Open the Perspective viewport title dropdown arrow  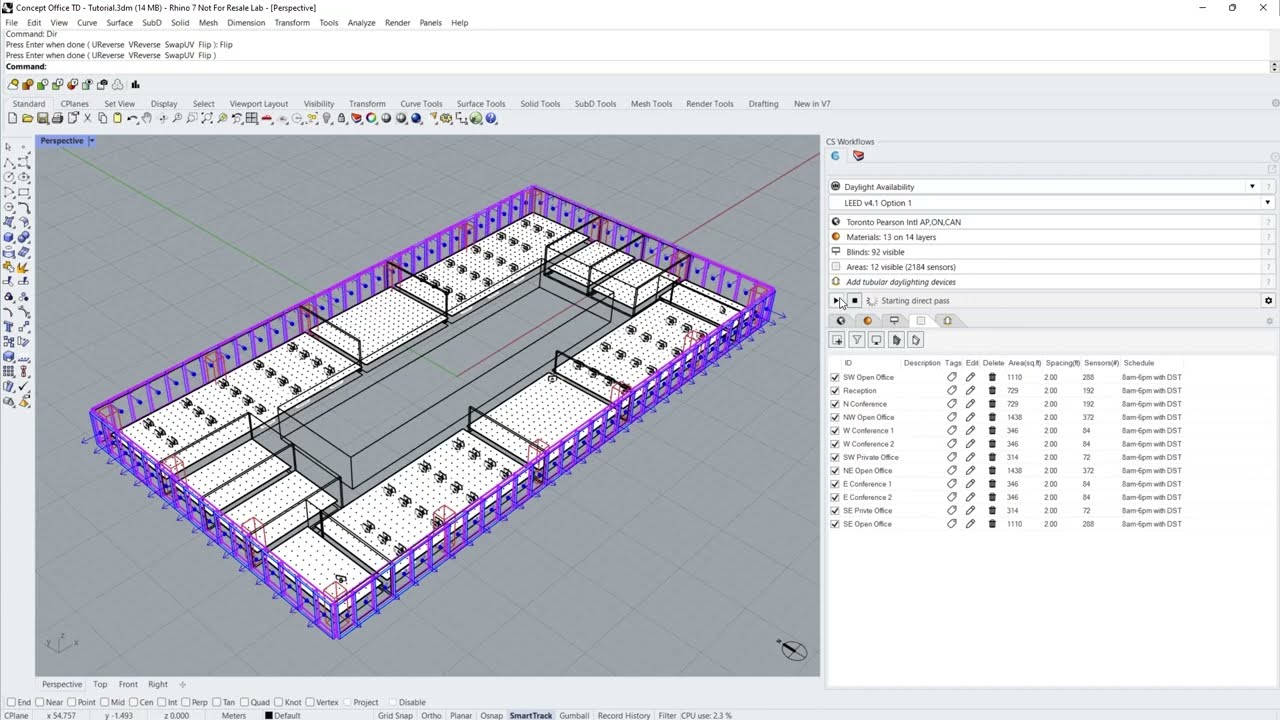pos(91,141)
